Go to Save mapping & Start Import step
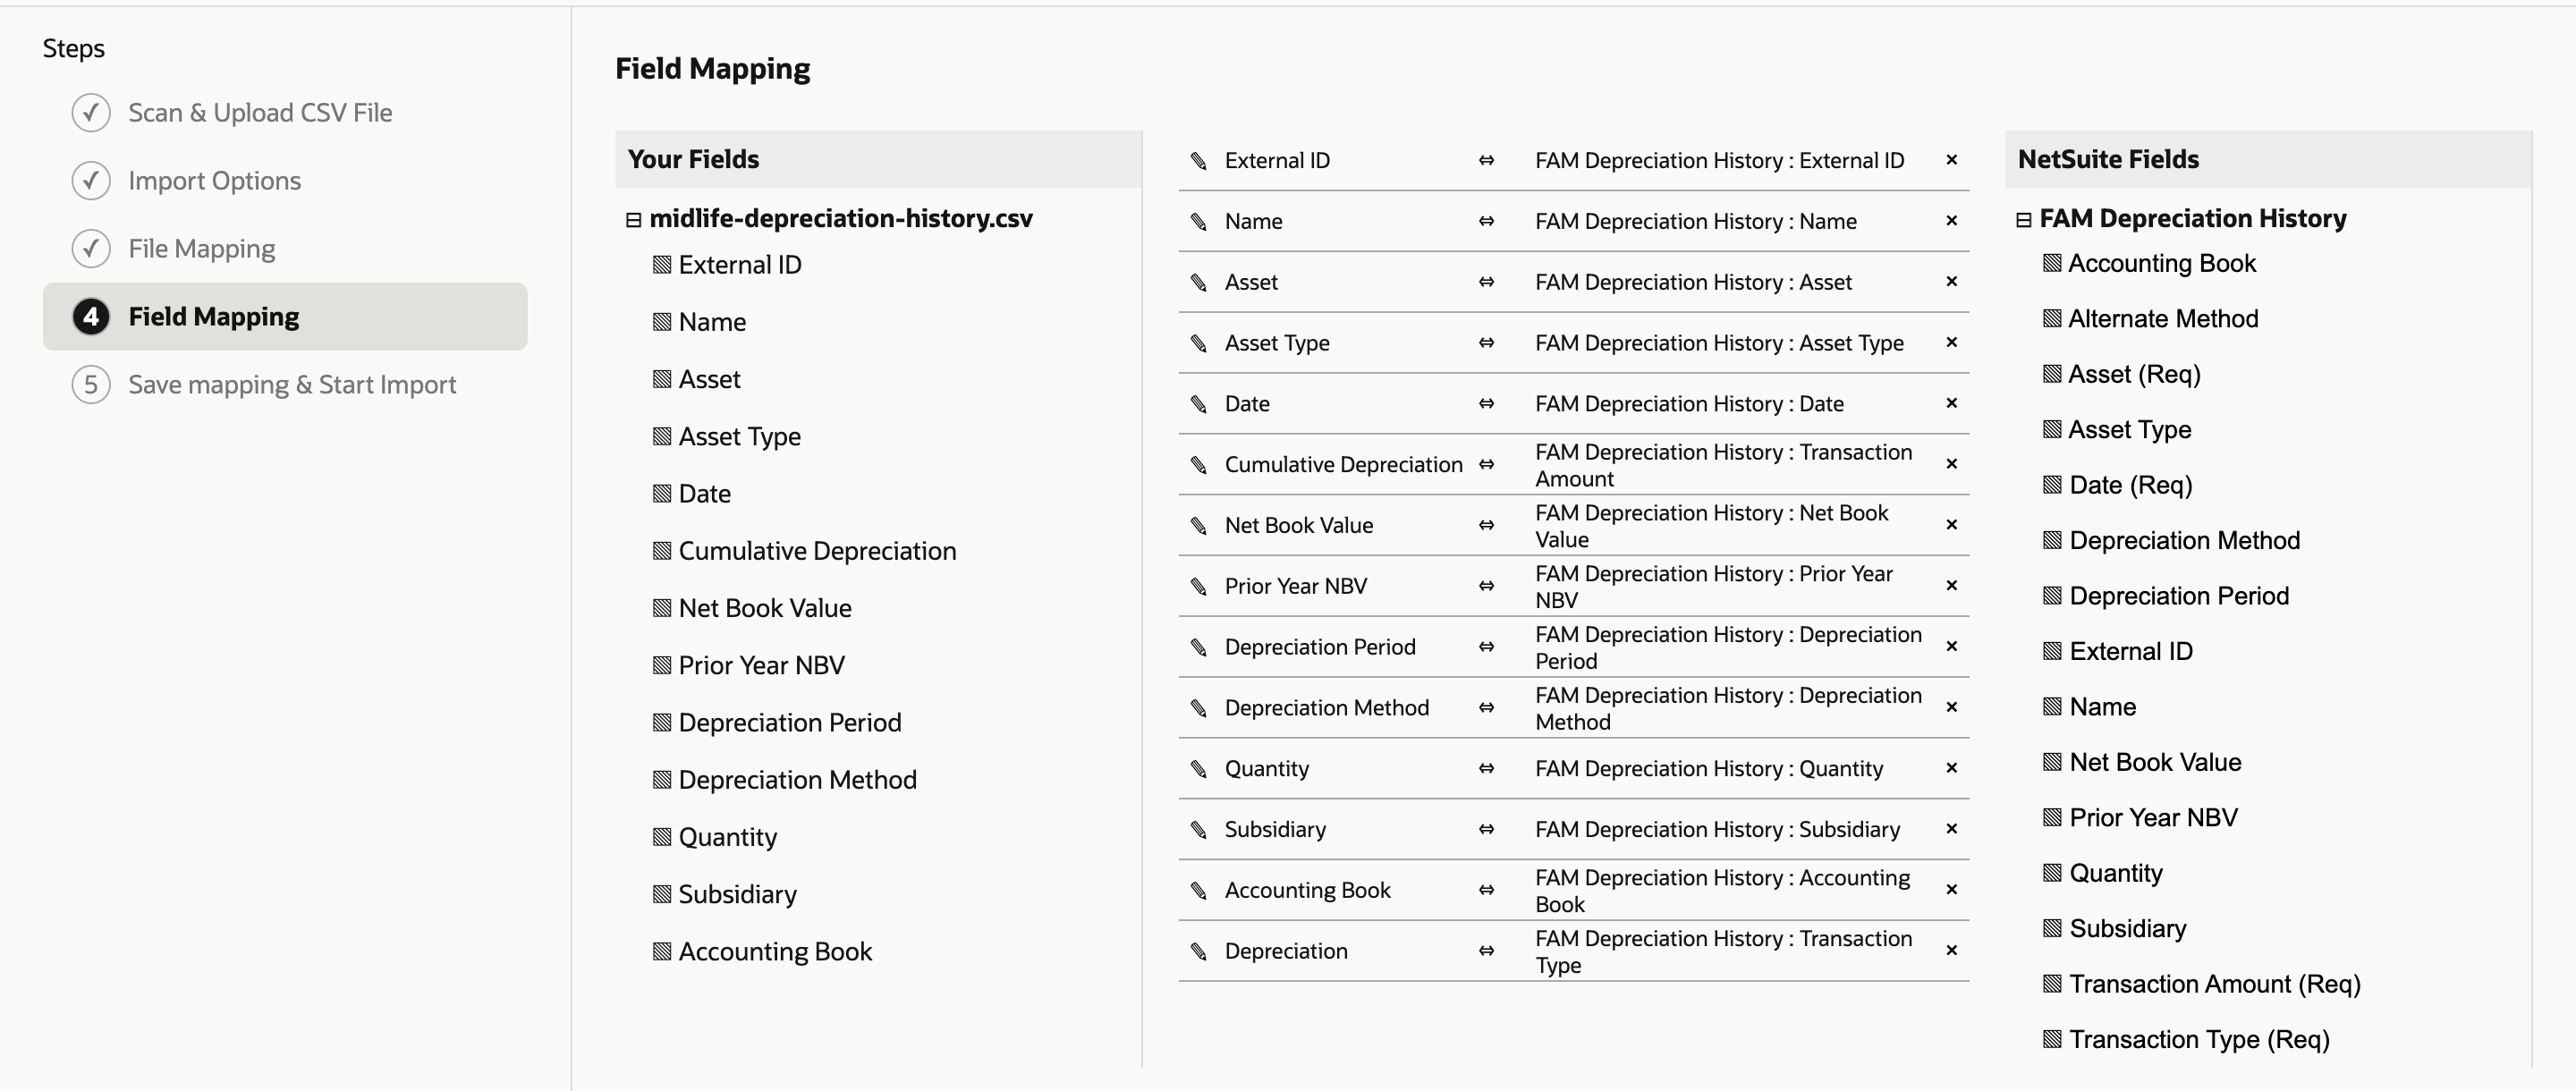This screenshot has width=2576, height=1091. tap(292, 385)
